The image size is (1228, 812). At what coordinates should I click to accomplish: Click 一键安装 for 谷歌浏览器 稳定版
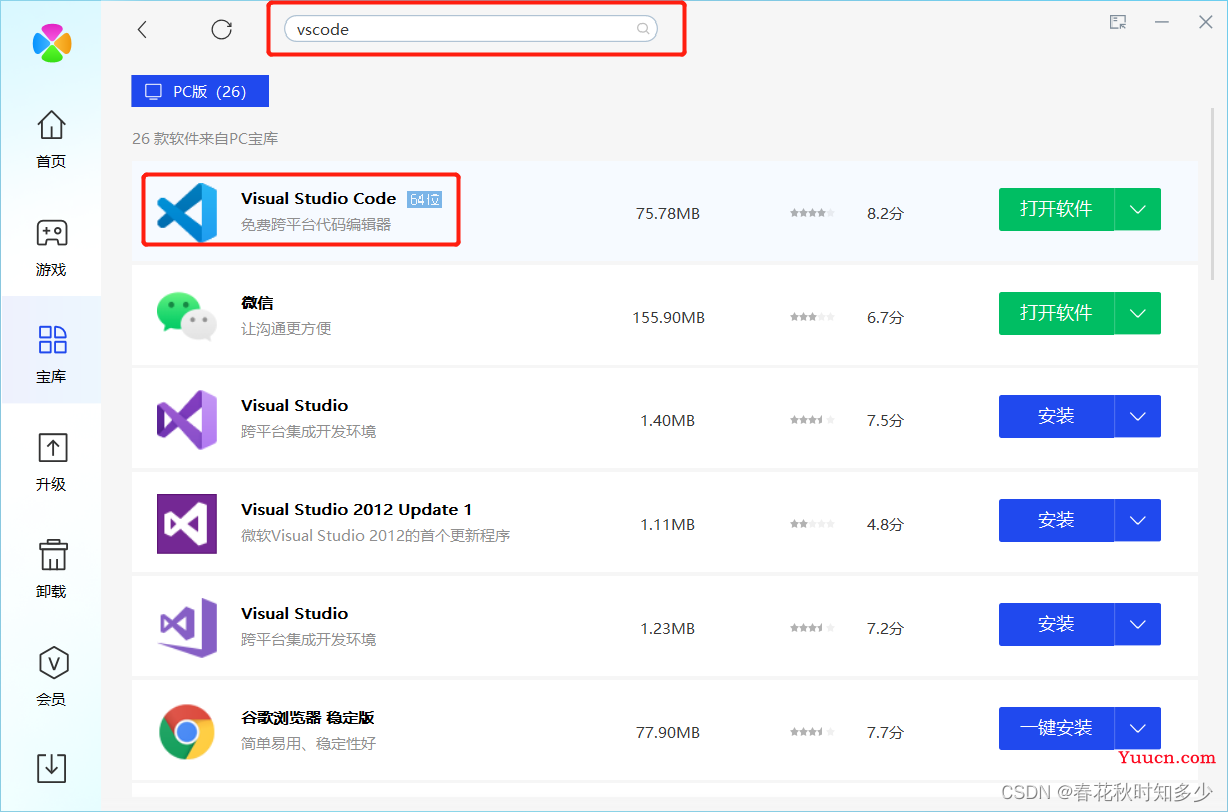point(1056,728)
